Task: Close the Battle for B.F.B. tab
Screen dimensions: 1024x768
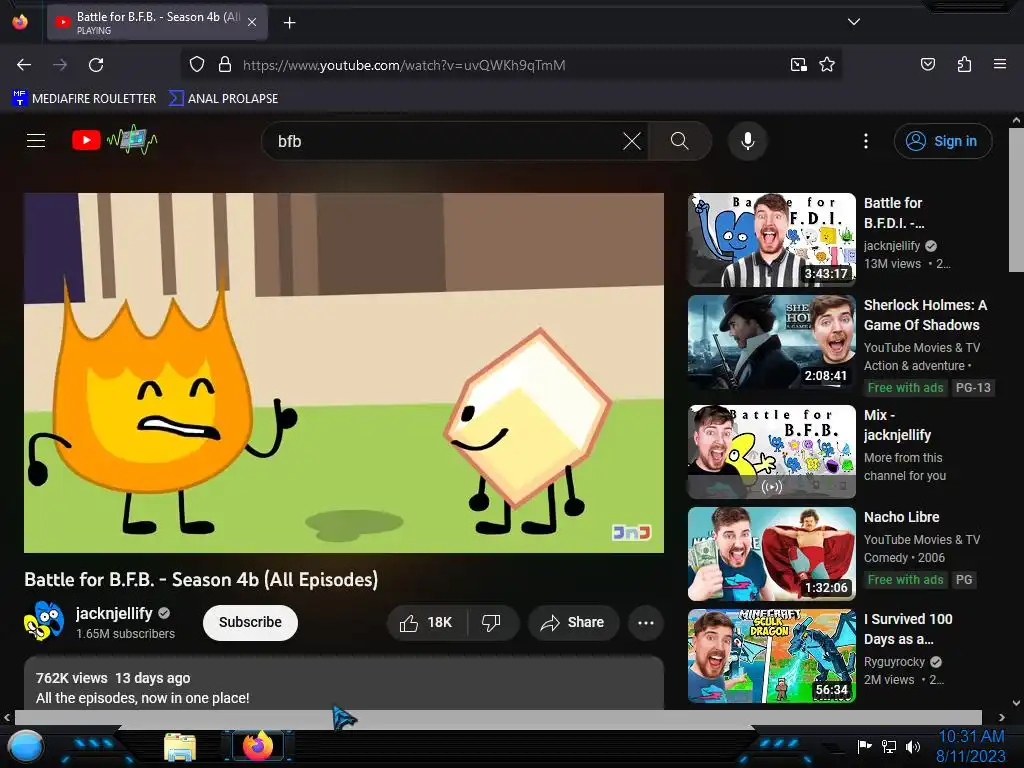Action: point(252,22)
